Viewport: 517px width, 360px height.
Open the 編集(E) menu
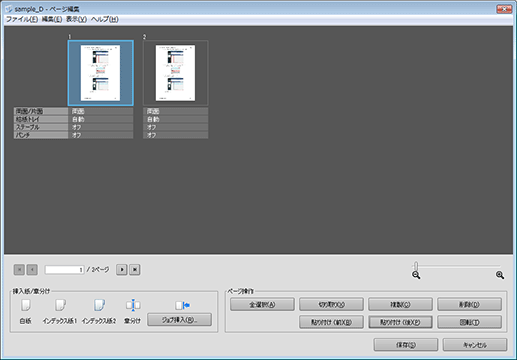[x=52, y=19]
